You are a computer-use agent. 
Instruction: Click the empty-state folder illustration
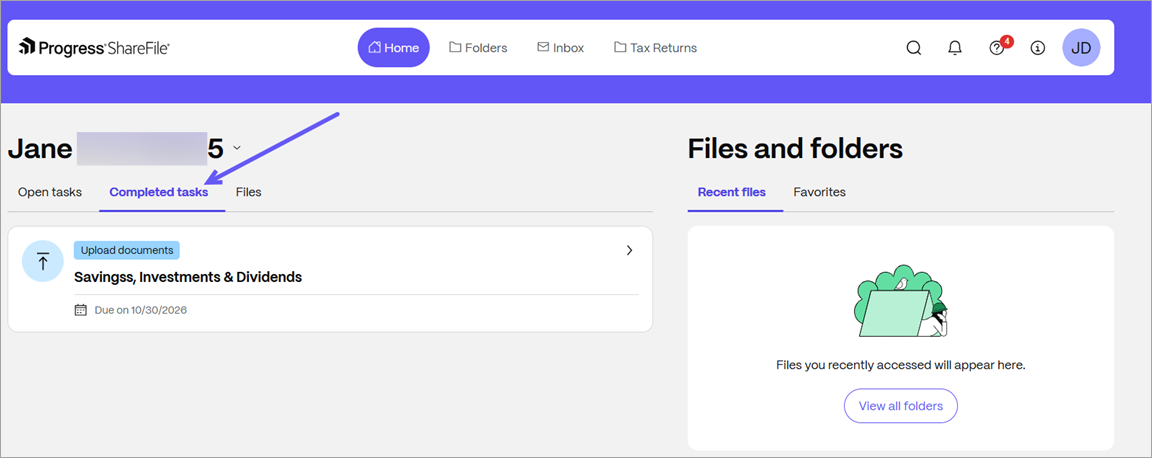pyautogui.click(x=901, y=301)
